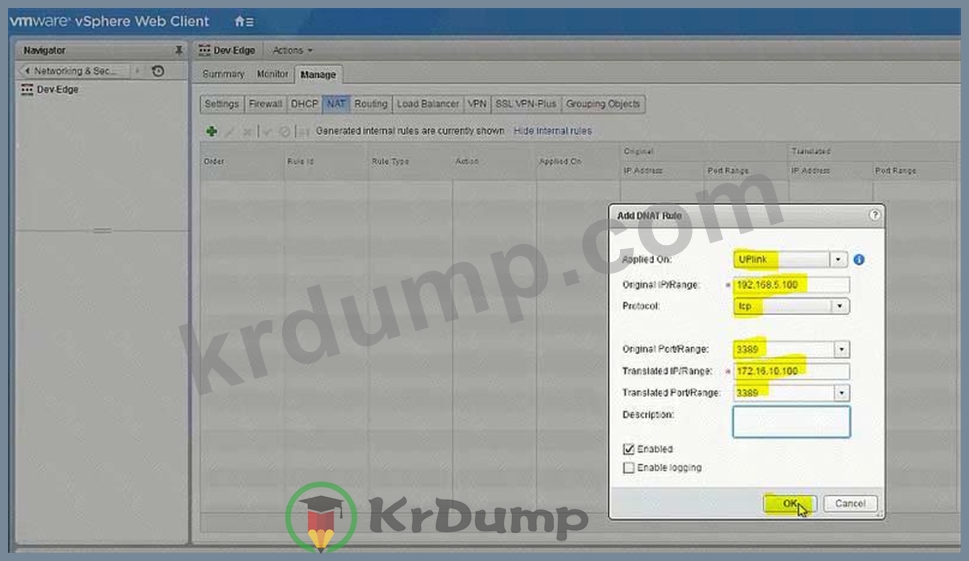The height and width of the screenshot is (561, 969).
Task: Click the Original IP/Range input field
Action: 791,285
